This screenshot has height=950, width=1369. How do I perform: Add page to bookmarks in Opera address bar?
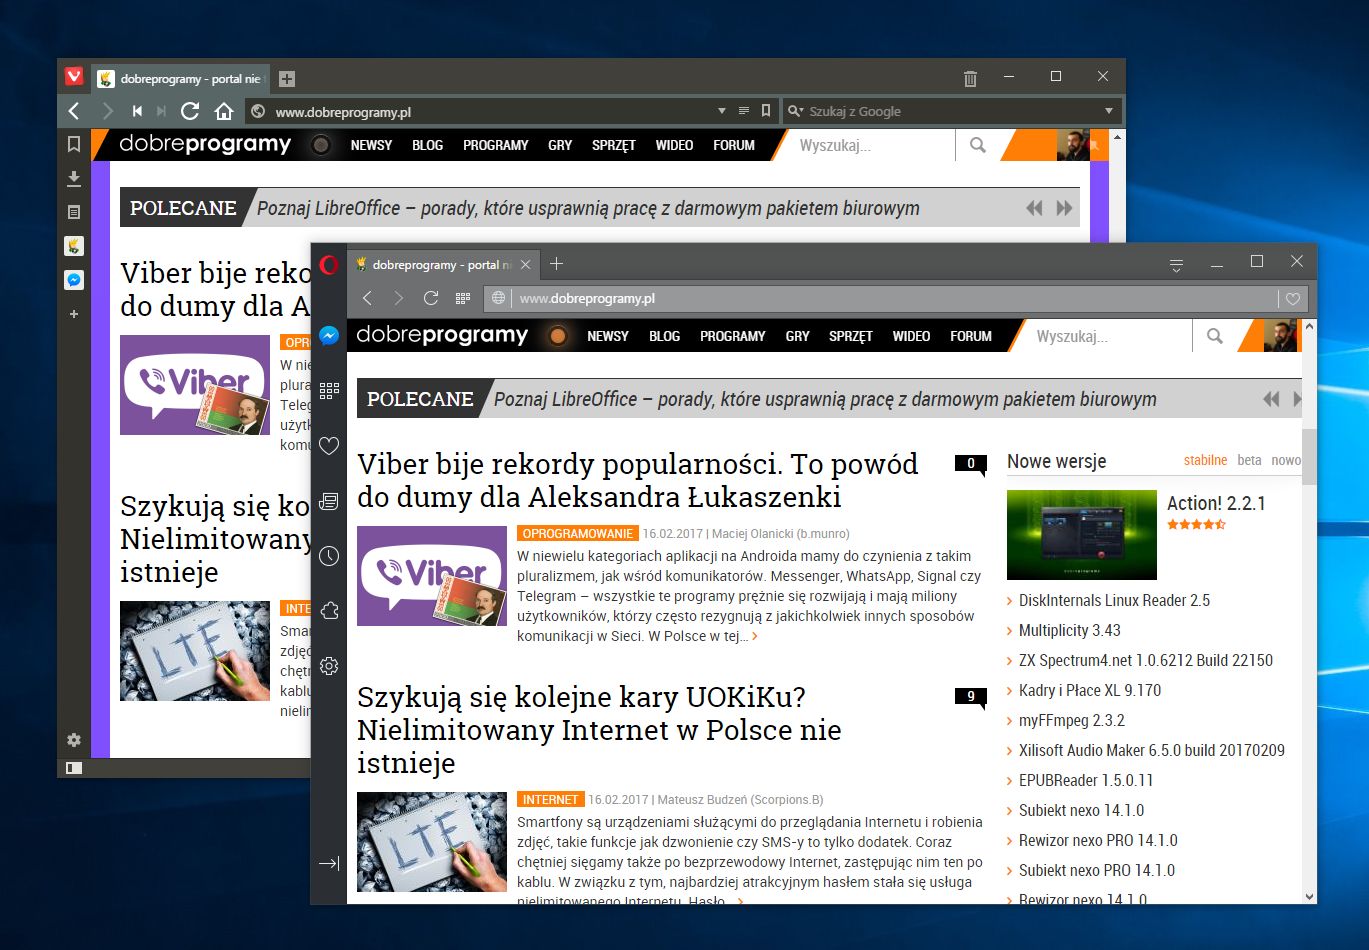click(1293, 298)
